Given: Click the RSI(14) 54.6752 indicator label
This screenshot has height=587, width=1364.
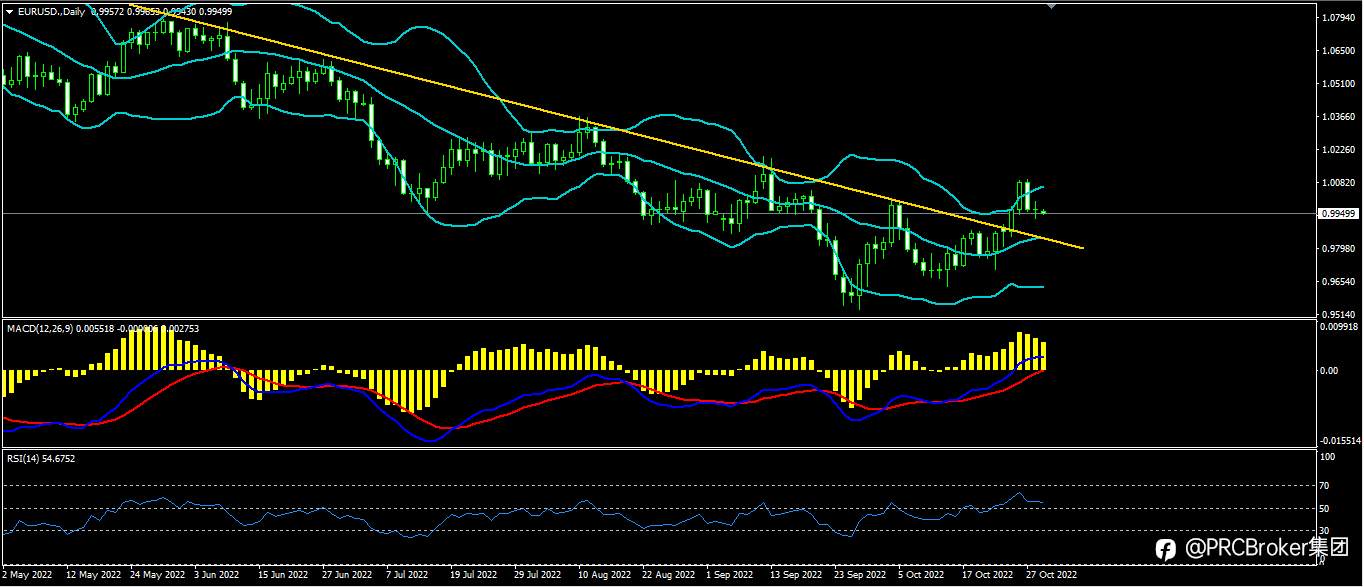Looking at the screenshot, I should [x=41, y=458].
